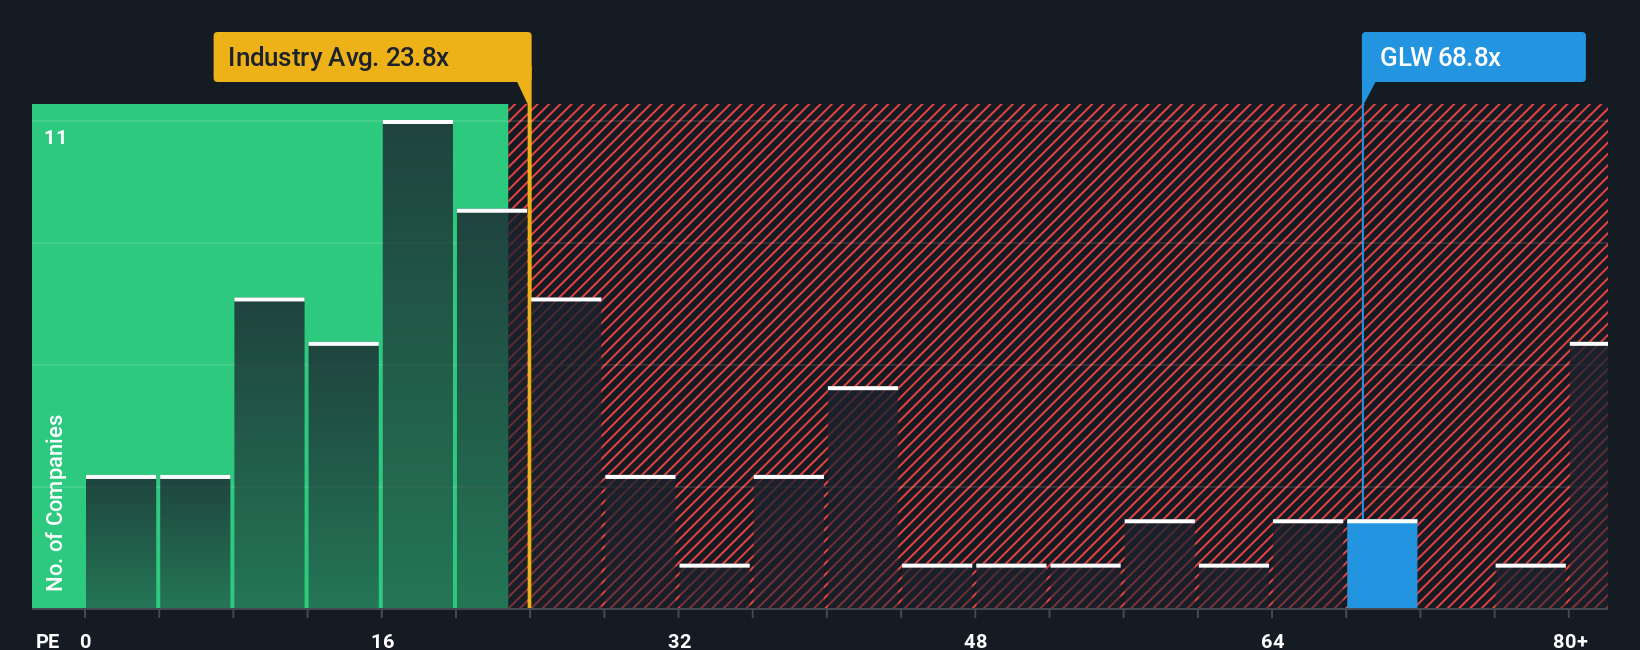Select the tallest bar at PE 16-20
The width and height of the screenshot is (1640, 650).
pyautogui.click(x=418, y=364)
